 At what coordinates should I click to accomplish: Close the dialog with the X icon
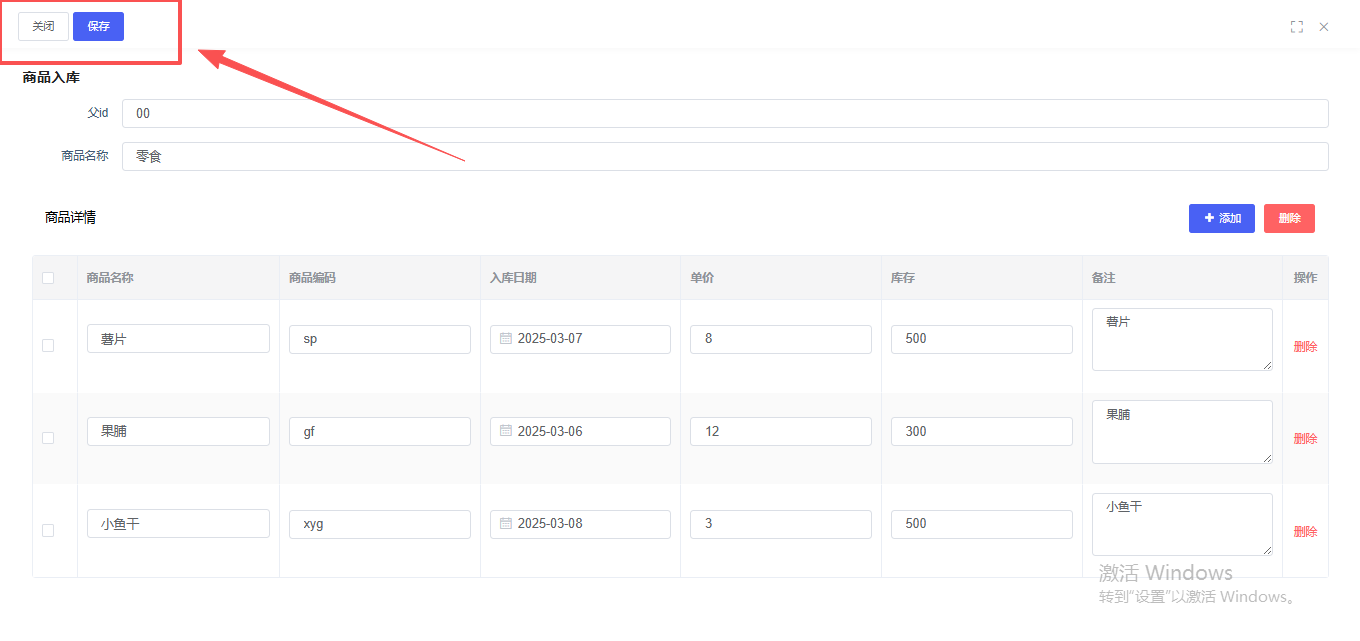click(x=1324, y=27)
